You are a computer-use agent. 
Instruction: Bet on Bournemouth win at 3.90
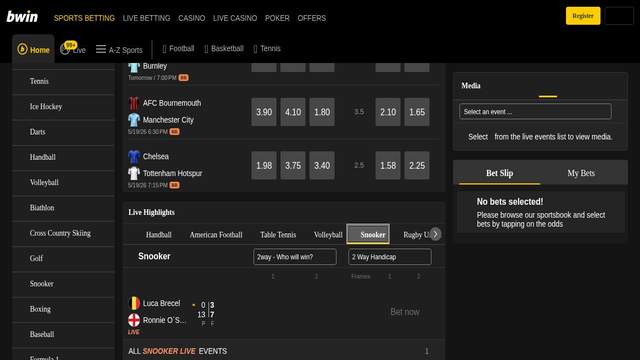pos(264,112)
